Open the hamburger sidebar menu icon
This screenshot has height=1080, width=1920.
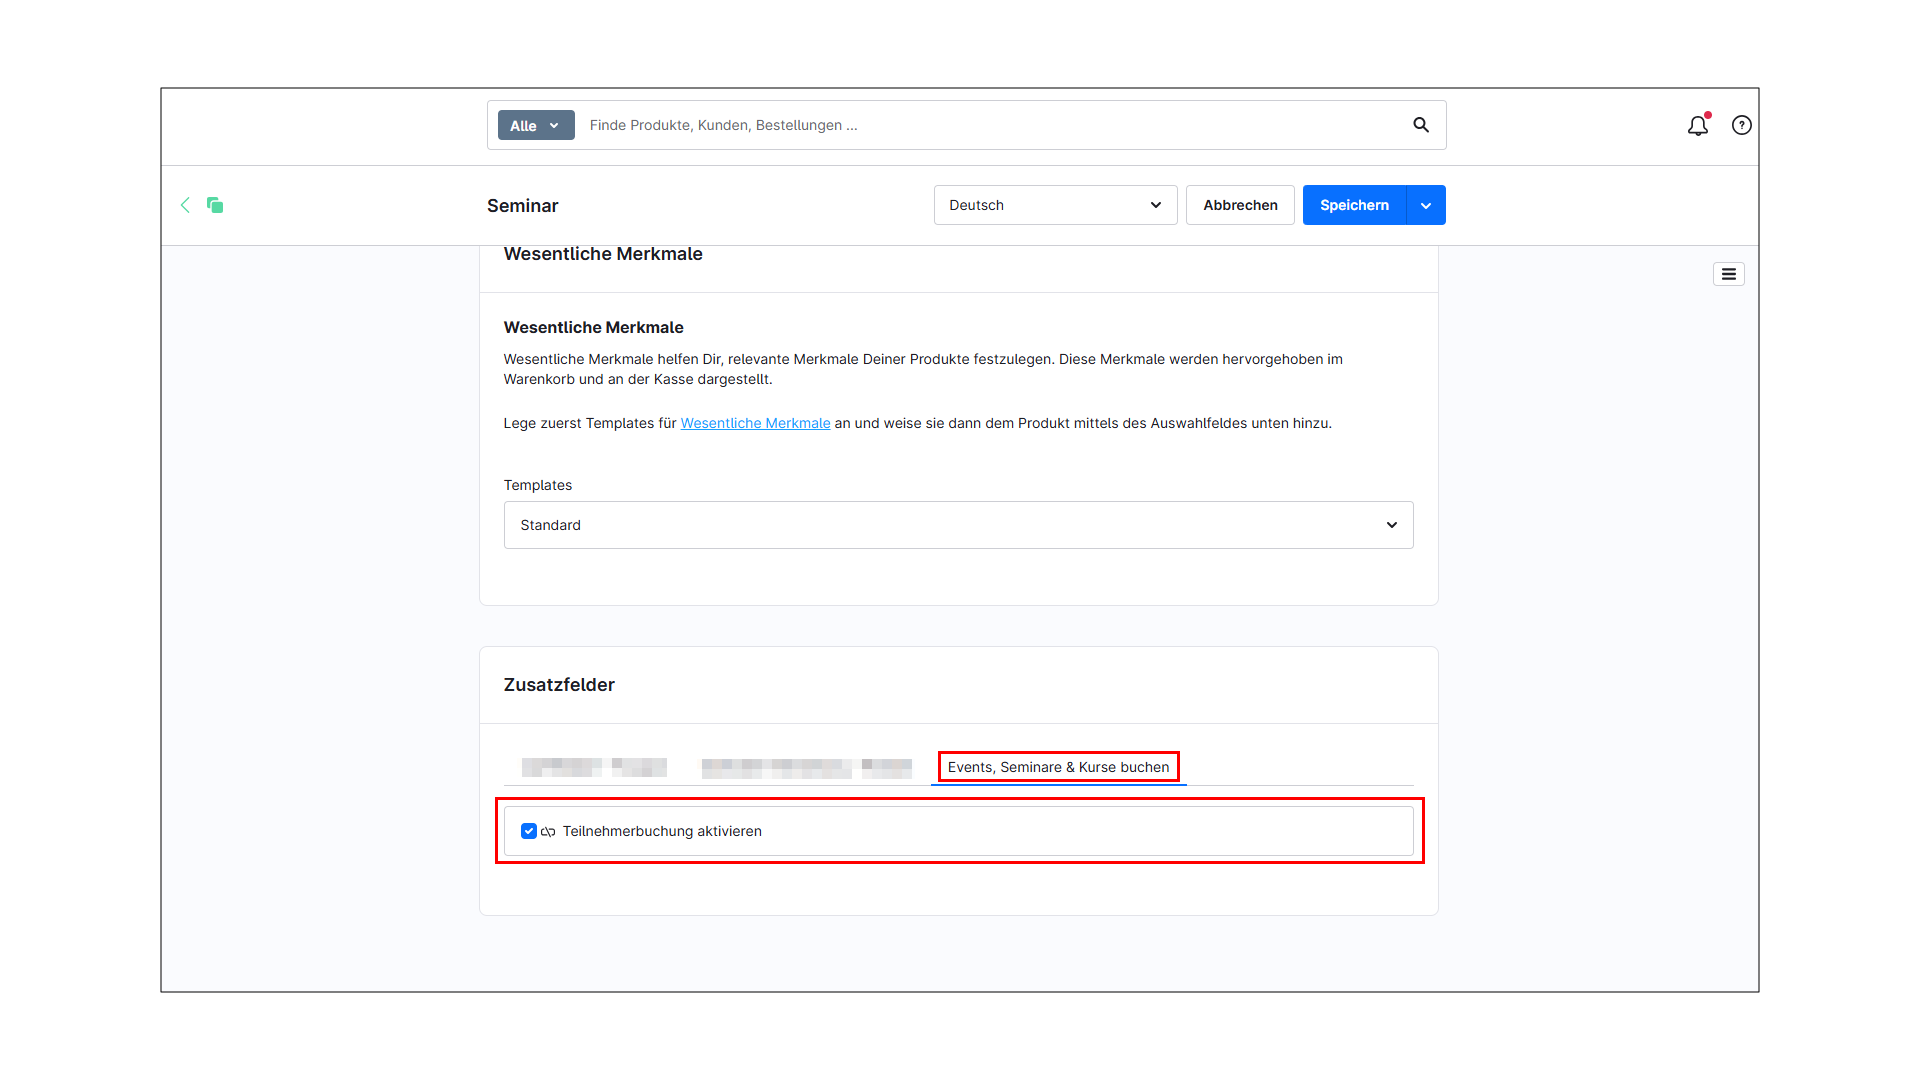[1728, 274]
